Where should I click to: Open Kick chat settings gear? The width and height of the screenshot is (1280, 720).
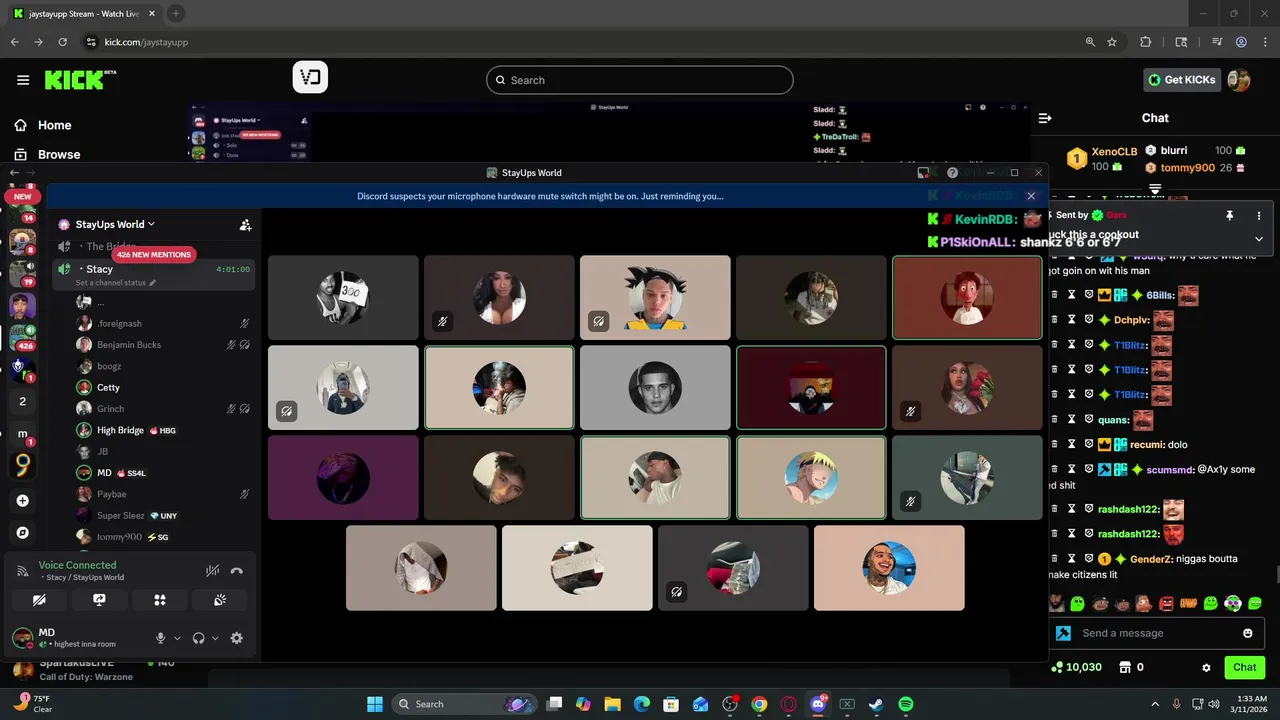(x=1206, y=667)
